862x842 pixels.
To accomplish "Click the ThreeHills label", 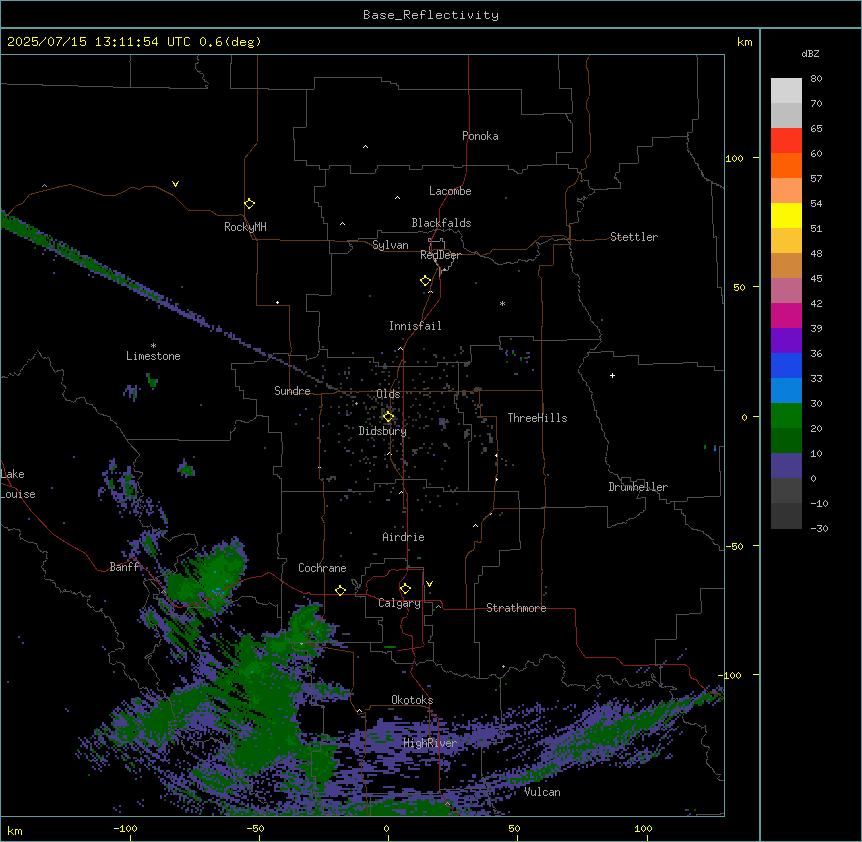I will tap(537, 418).
